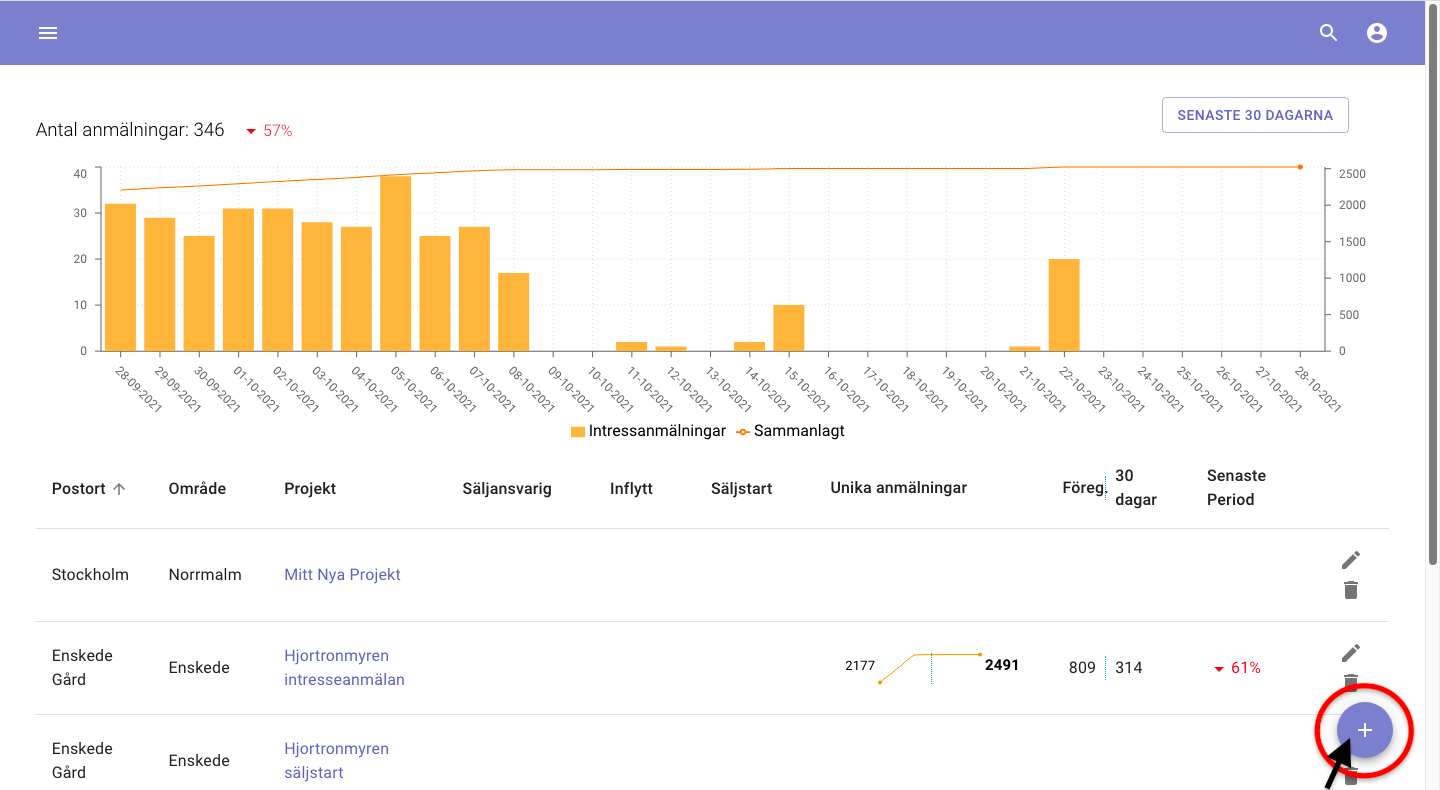Open the user account icon

click(x=1377, y=33)
